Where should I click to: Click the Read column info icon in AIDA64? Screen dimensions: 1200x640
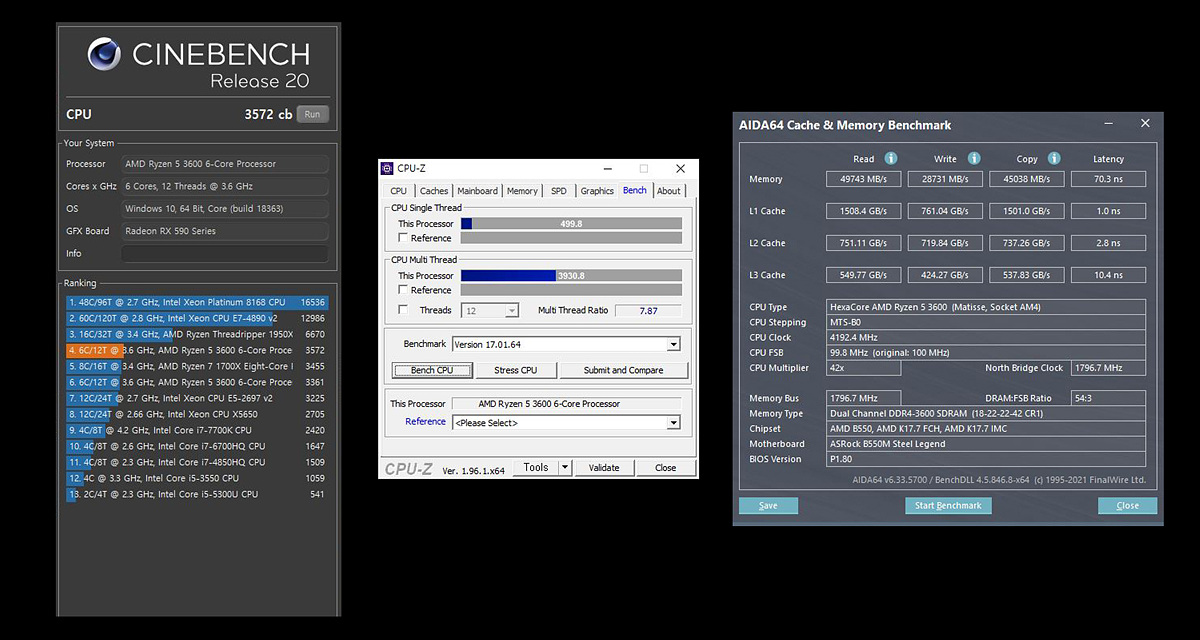890,158
